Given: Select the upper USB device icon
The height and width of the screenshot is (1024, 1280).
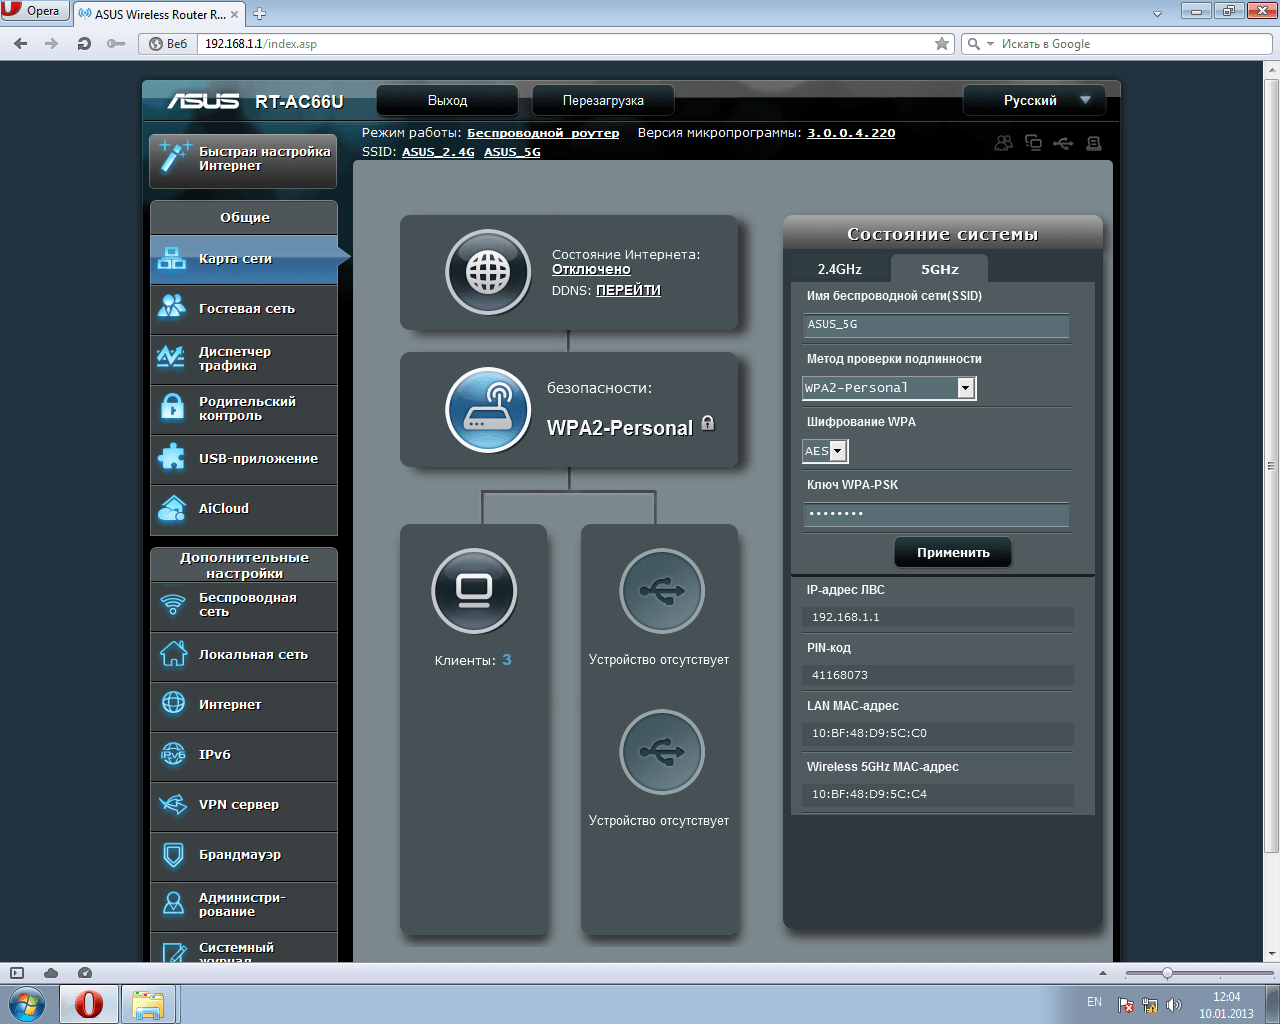Looking at the screenshot, I should [x=662, y=591].
